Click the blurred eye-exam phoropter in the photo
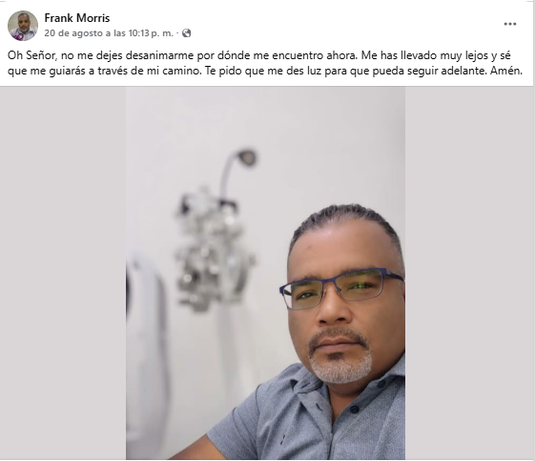Screen dimensions: 535x461 [x=214, y=251]
